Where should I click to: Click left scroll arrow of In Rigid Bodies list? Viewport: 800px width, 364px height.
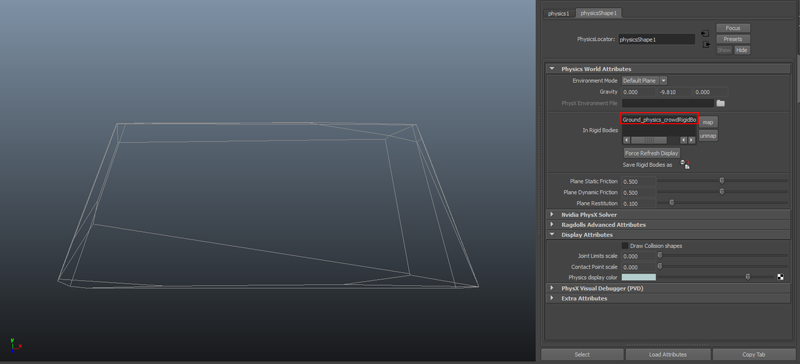point(626,140)
